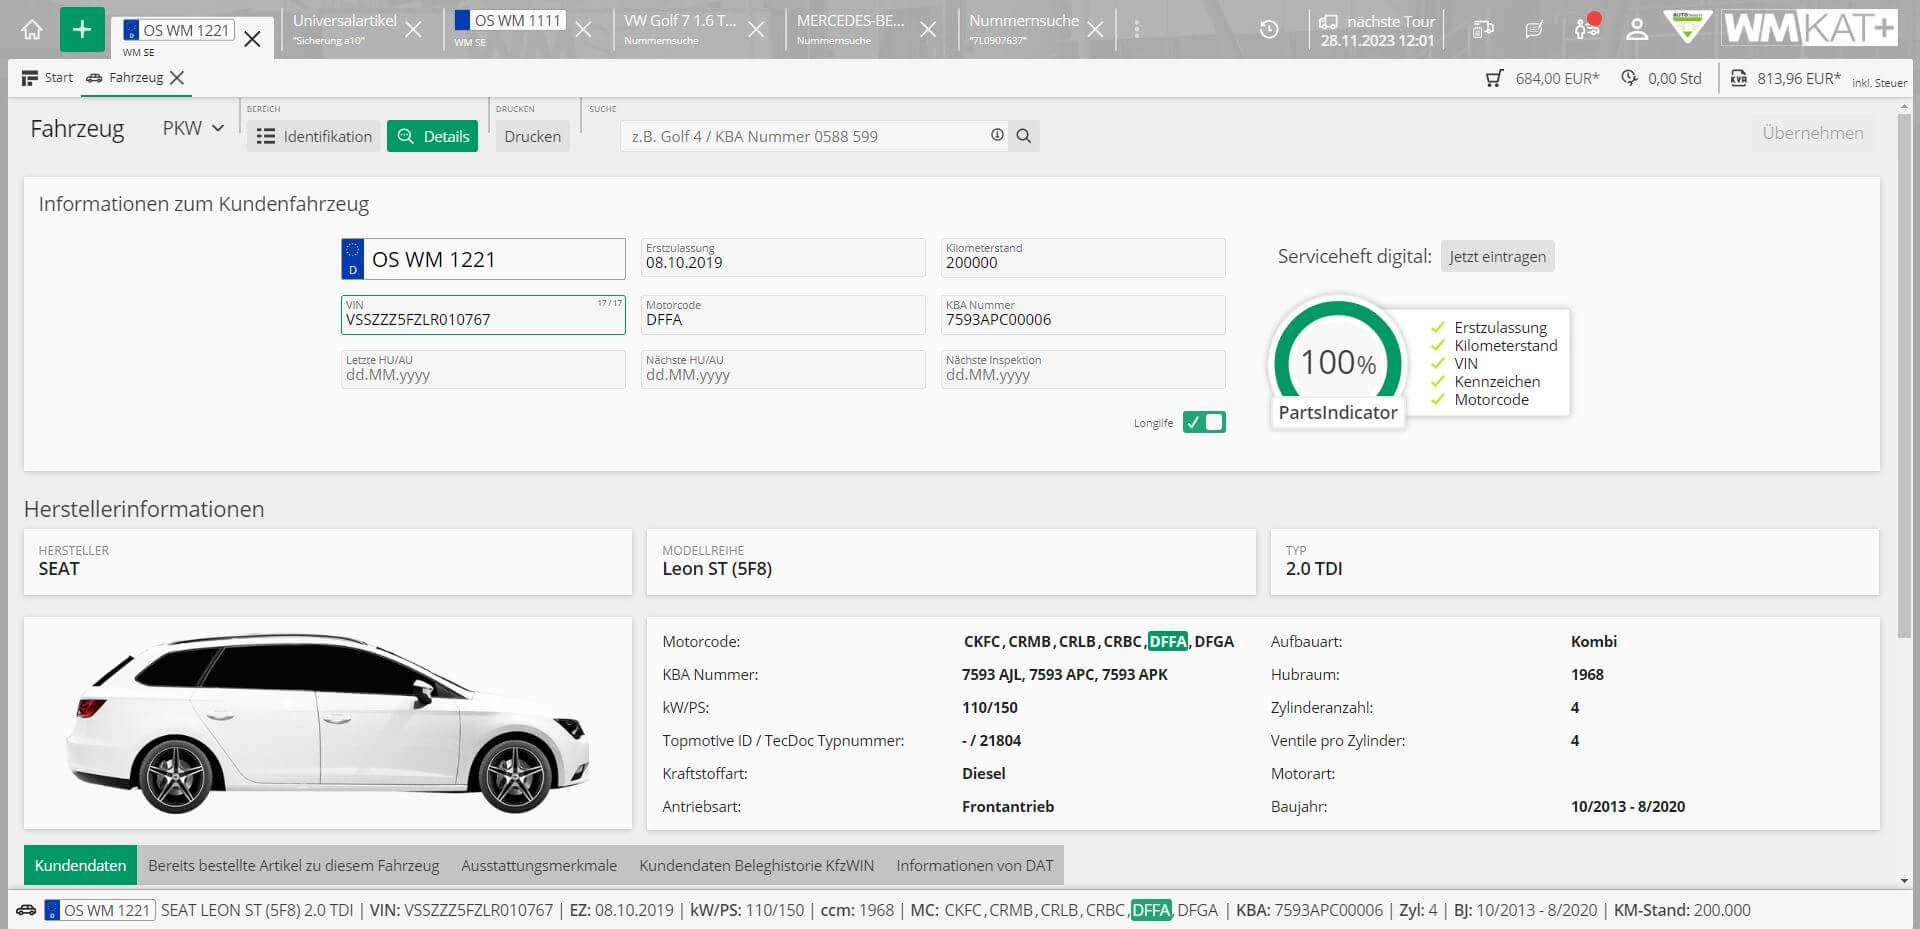Click the search magnifier button
Viewport: 1920px width, 929px height.
click(1023, 136)
